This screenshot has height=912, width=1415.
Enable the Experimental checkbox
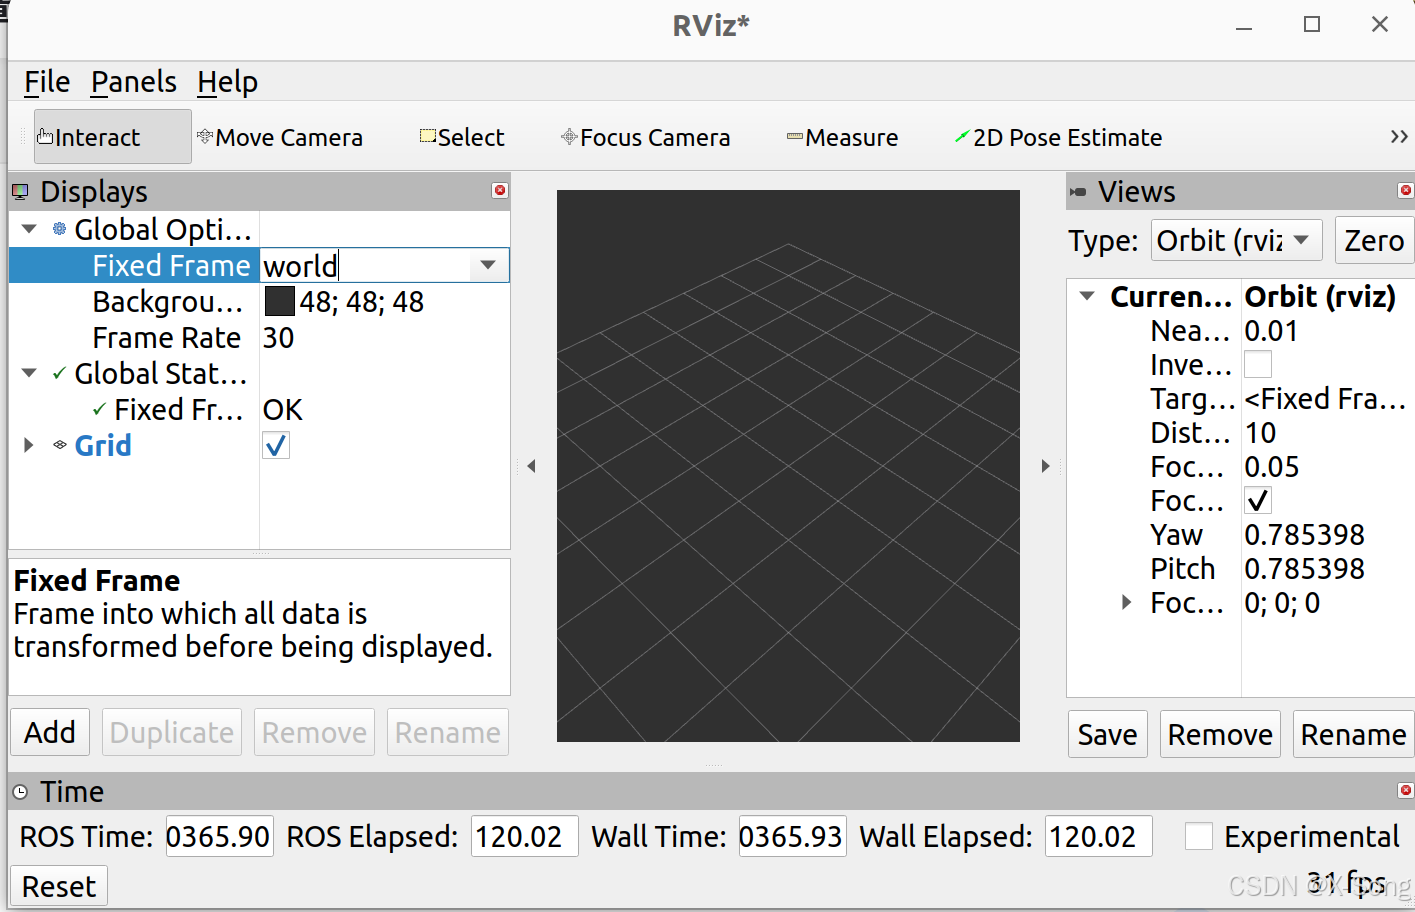point(1199,836)
